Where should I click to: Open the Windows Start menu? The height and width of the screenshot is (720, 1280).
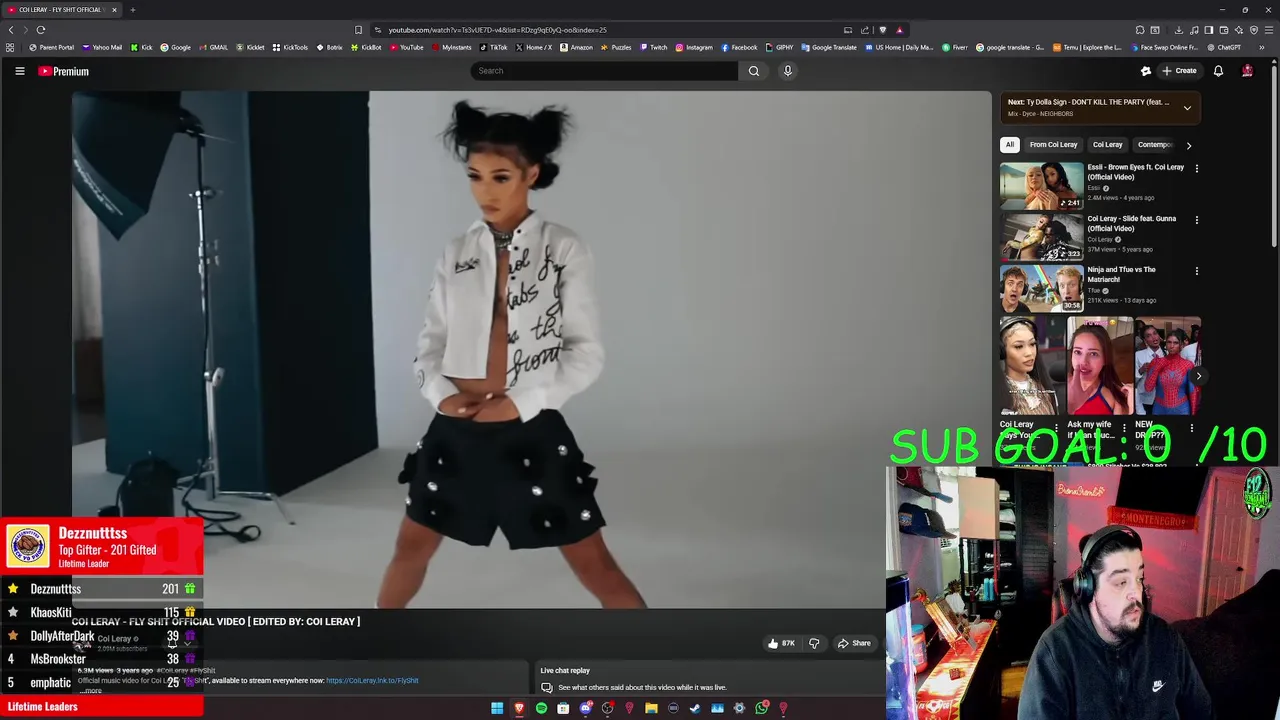pyautogui.click(x=497, y=708)
